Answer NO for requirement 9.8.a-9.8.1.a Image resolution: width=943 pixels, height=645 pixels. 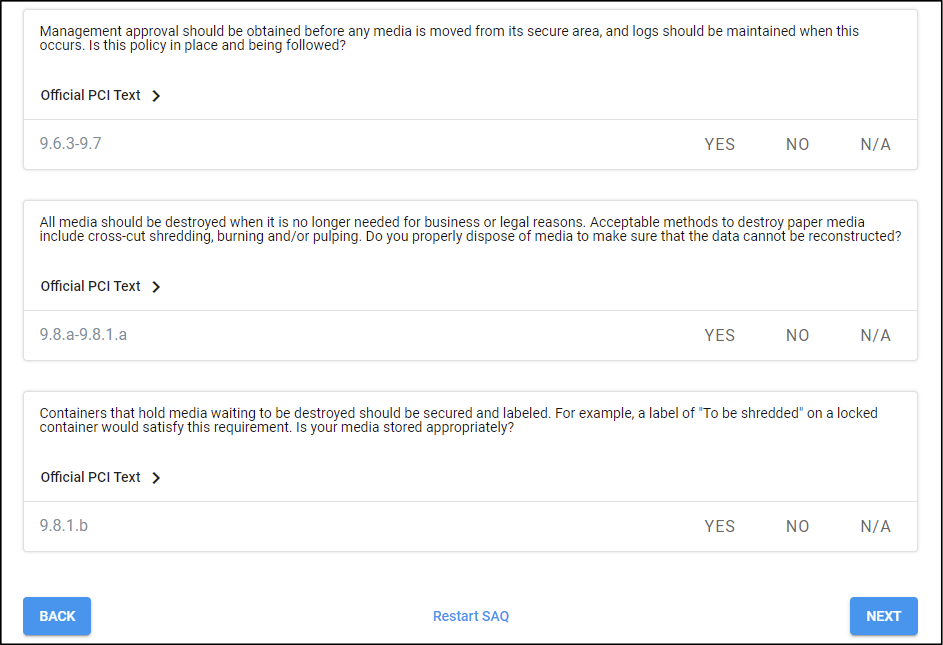pos(797,335)
